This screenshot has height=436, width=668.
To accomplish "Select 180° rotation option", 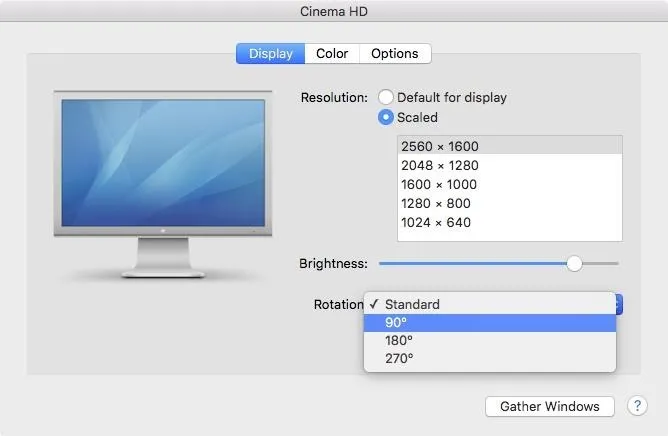I will 490,341.
